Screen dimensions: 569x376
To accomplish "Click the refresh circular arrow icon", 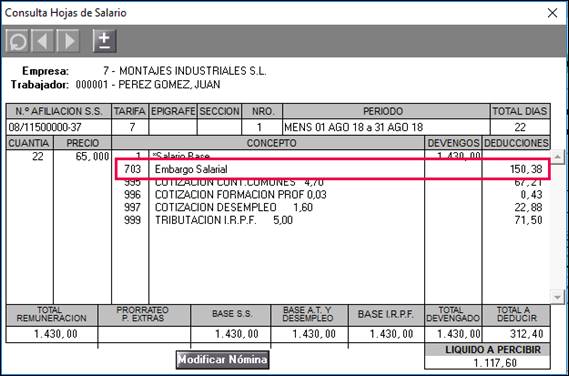I will click(x=17, y=41).
